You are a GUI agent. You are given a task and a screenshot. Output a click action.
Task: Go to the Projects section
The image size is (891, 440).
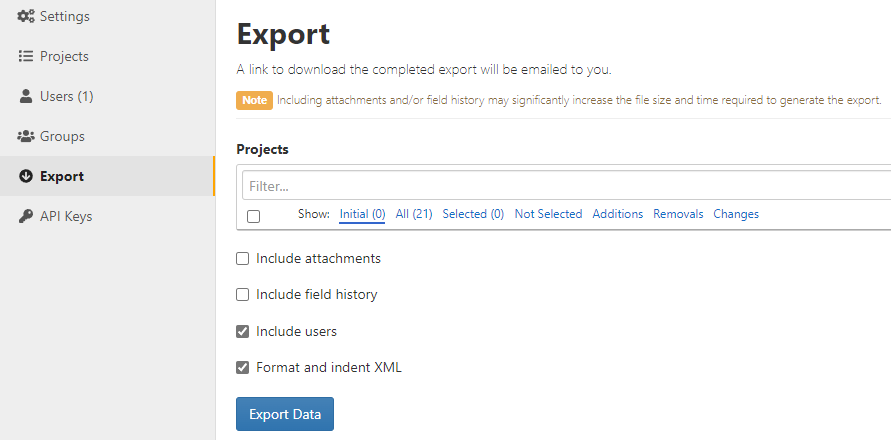107,56
